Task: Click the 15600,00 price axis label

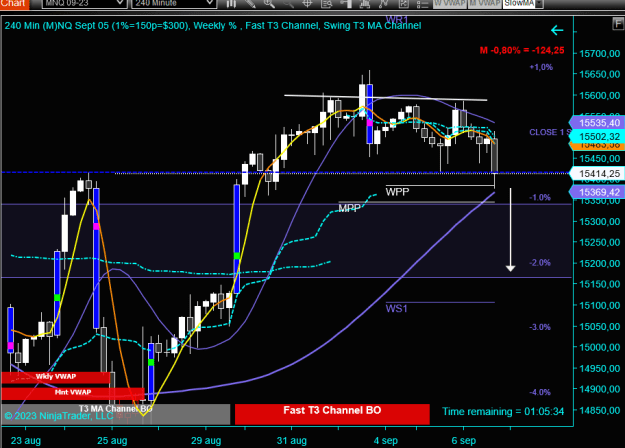Action: tap(599, 95)
